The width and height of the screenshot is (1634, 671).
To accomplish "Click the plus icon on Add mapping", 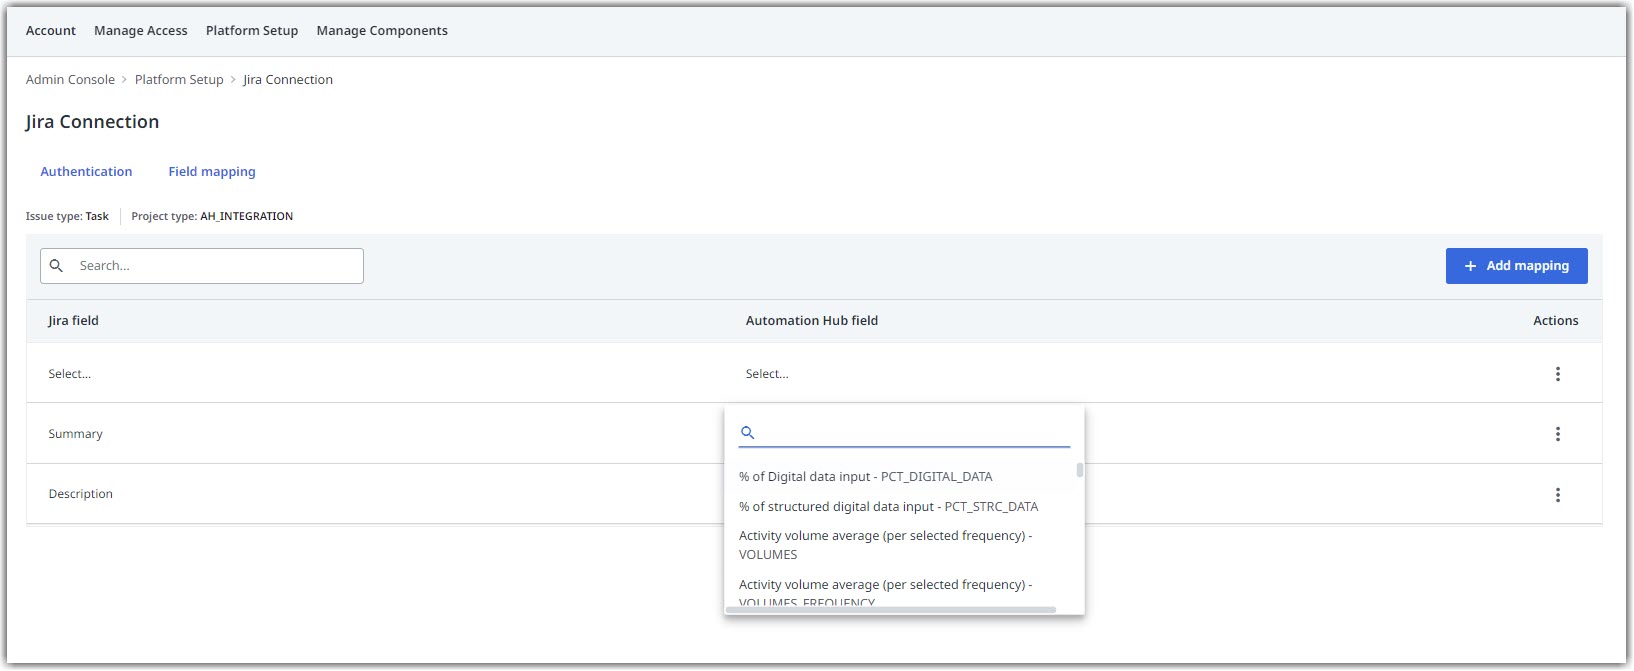I will coord(1470,266).
